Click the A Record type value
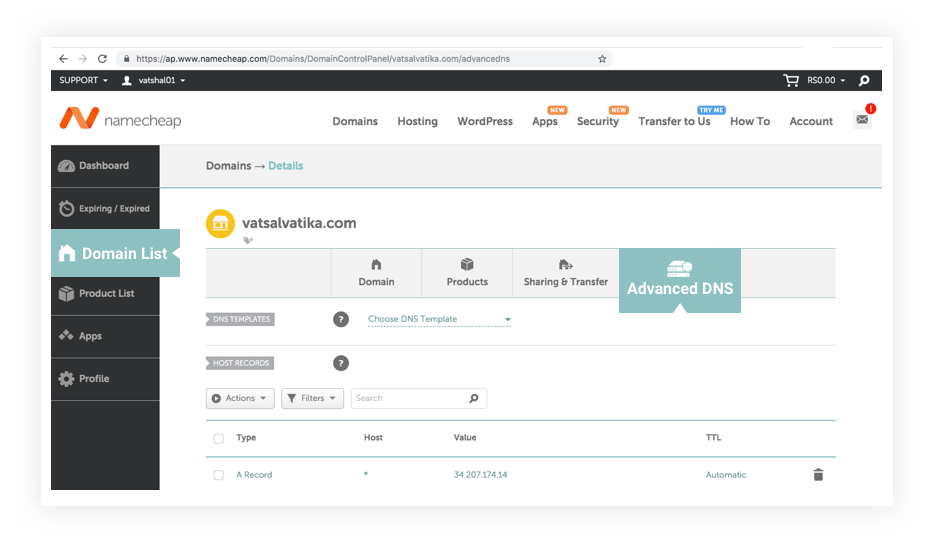 click(x=254, y=475)
